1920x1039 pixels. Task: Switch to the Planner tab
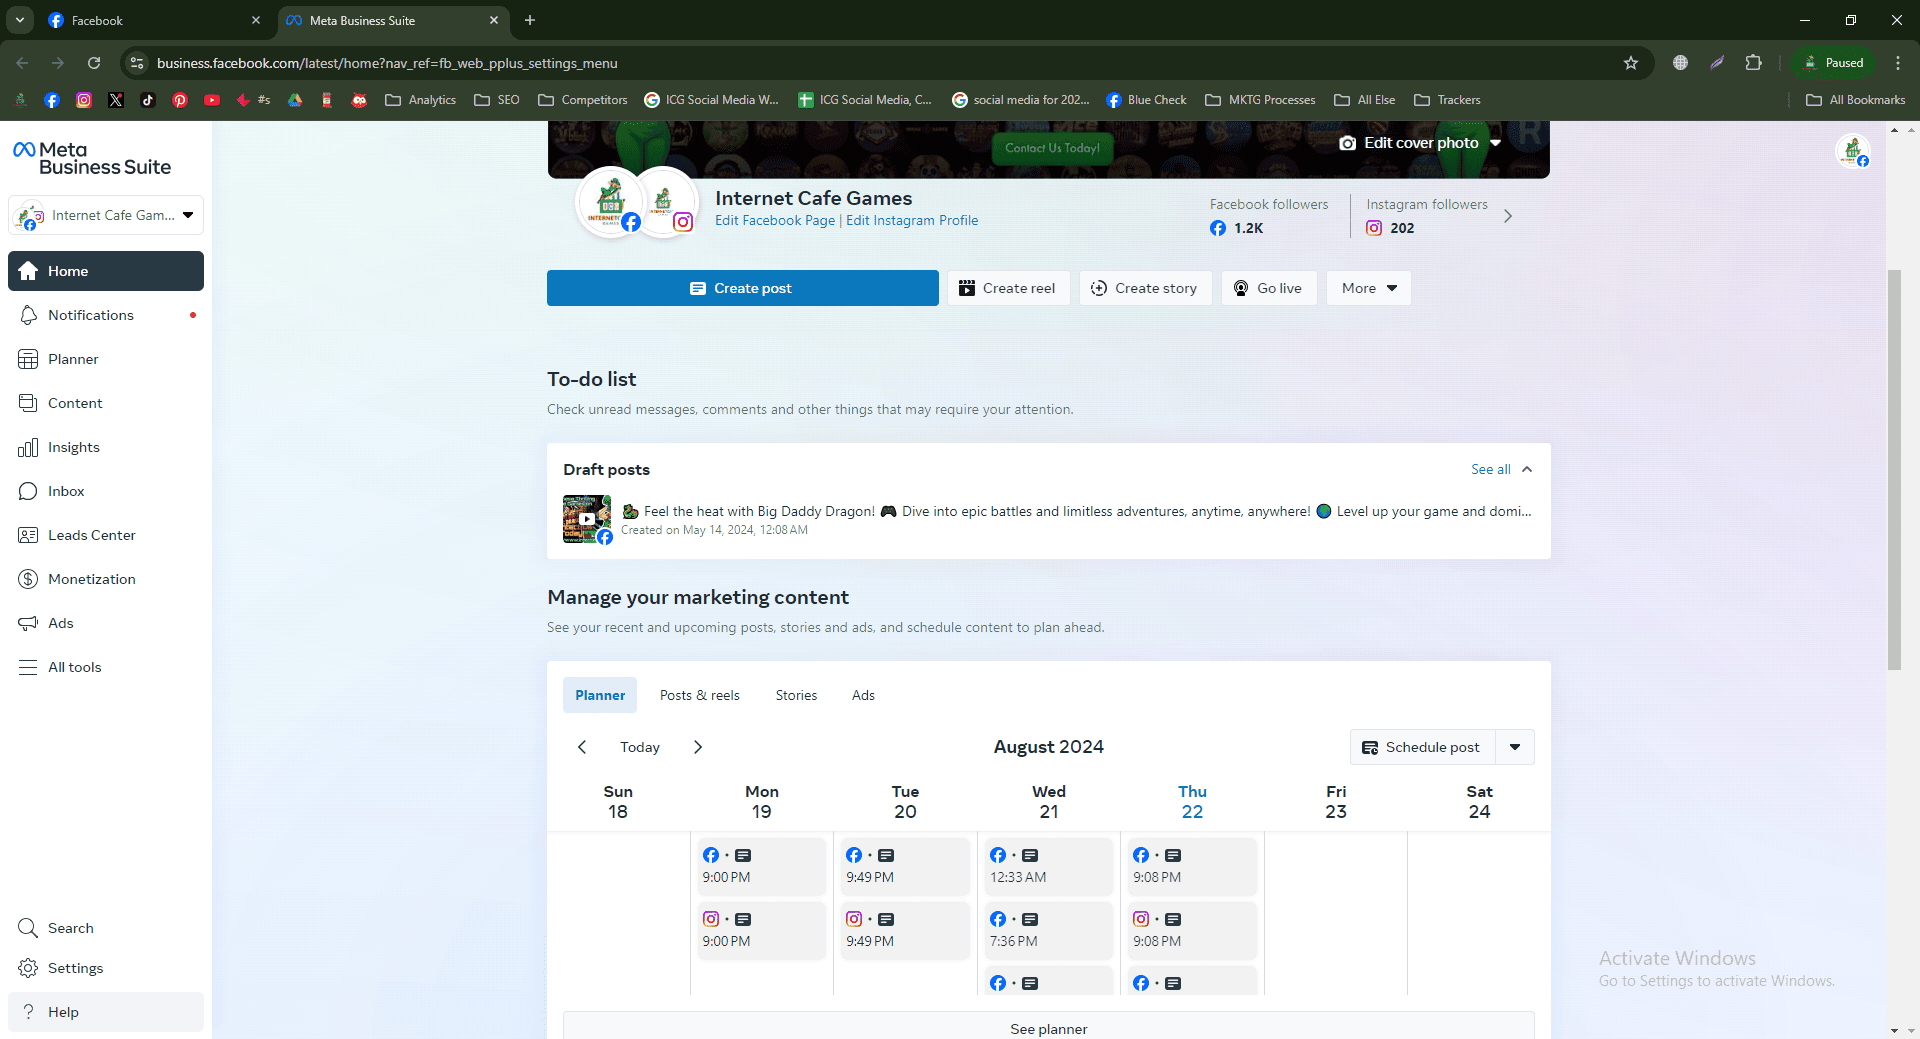[x=600, y=695]
